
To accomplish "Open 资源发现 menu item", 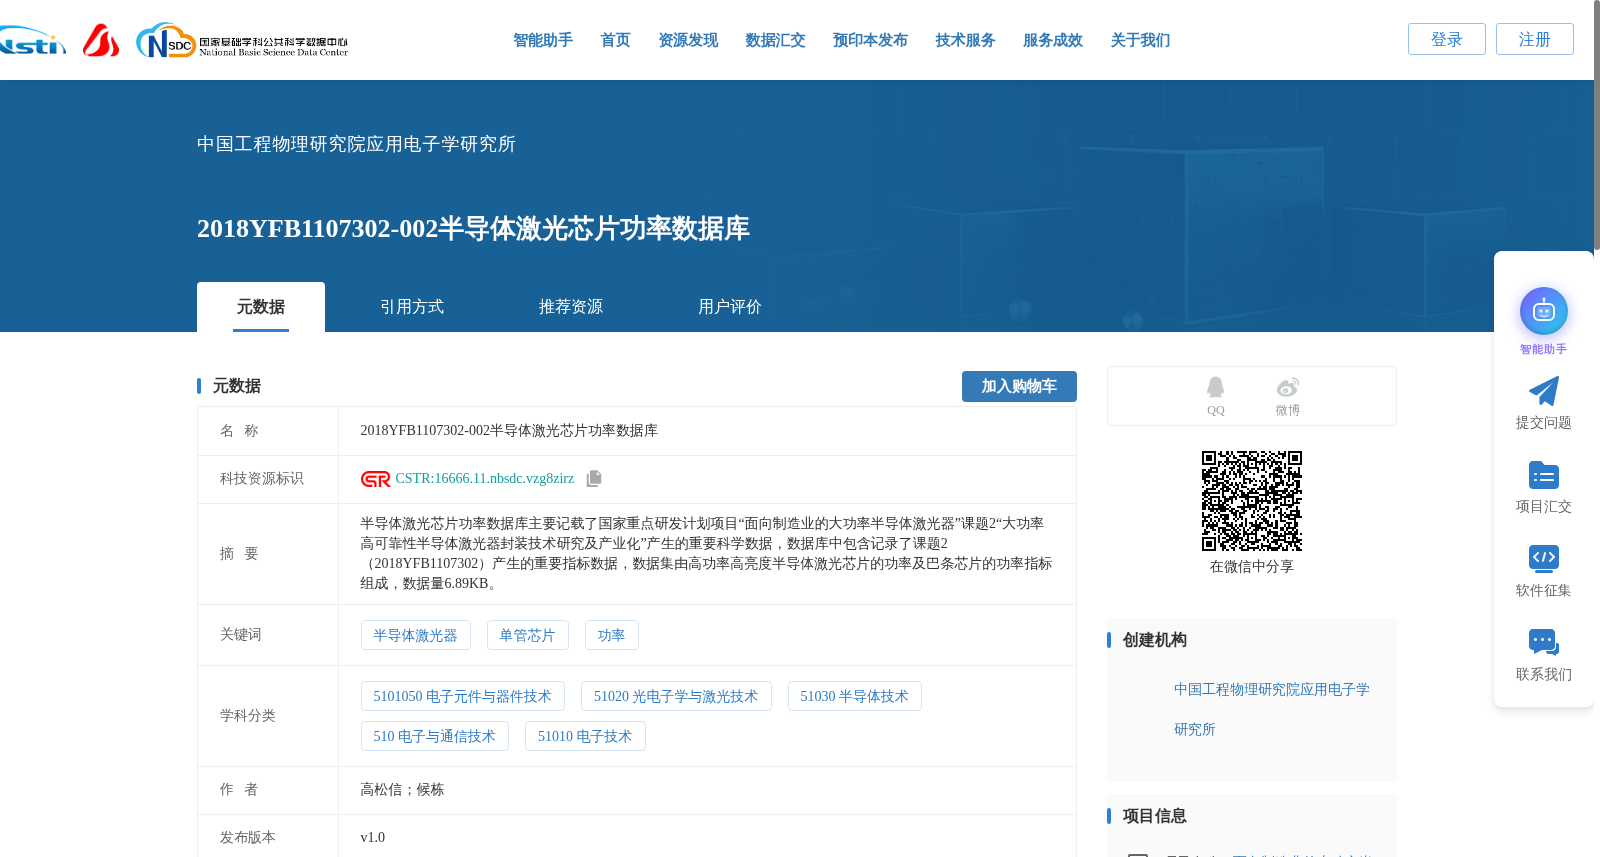I will point(688,40).
